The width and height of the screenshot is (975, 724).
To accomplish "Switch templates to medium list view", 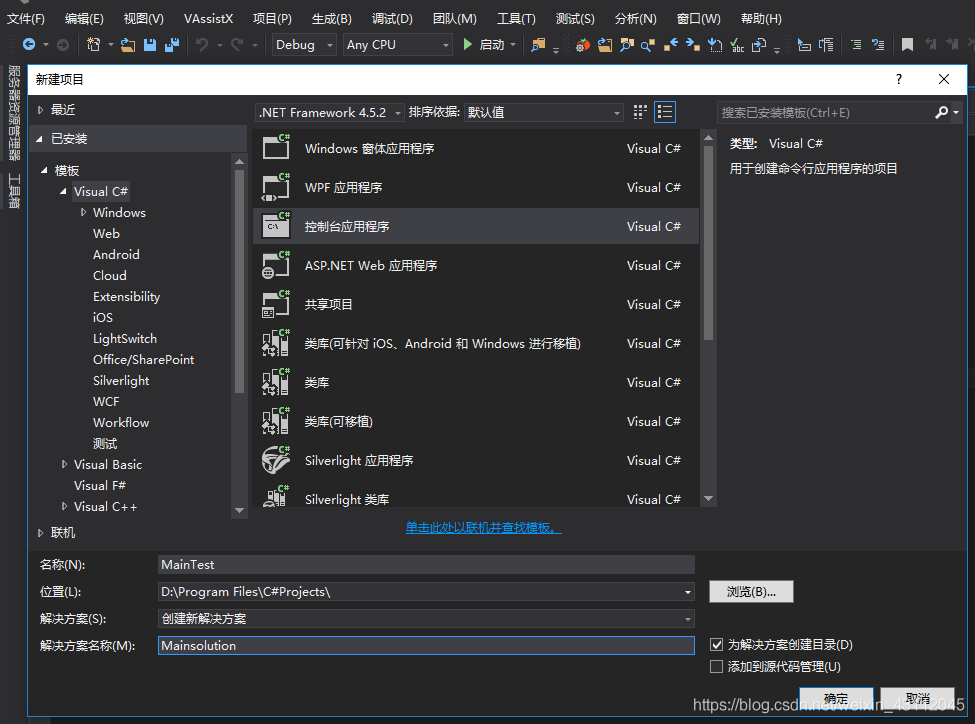I will point(665,113).
